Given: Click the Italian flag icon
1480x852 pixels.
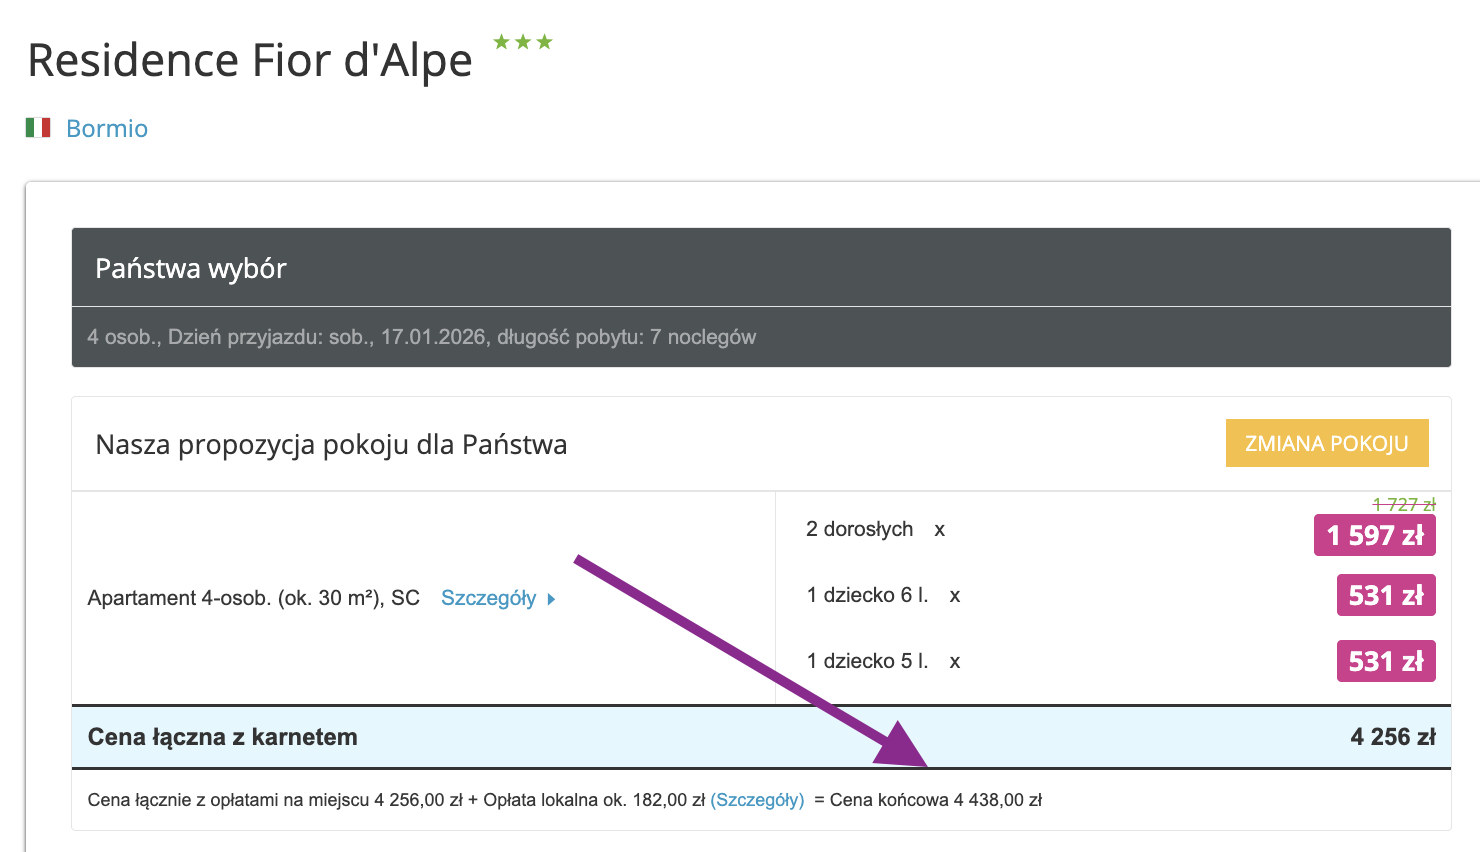Looking at the screenshot, I should coord(38,128).
